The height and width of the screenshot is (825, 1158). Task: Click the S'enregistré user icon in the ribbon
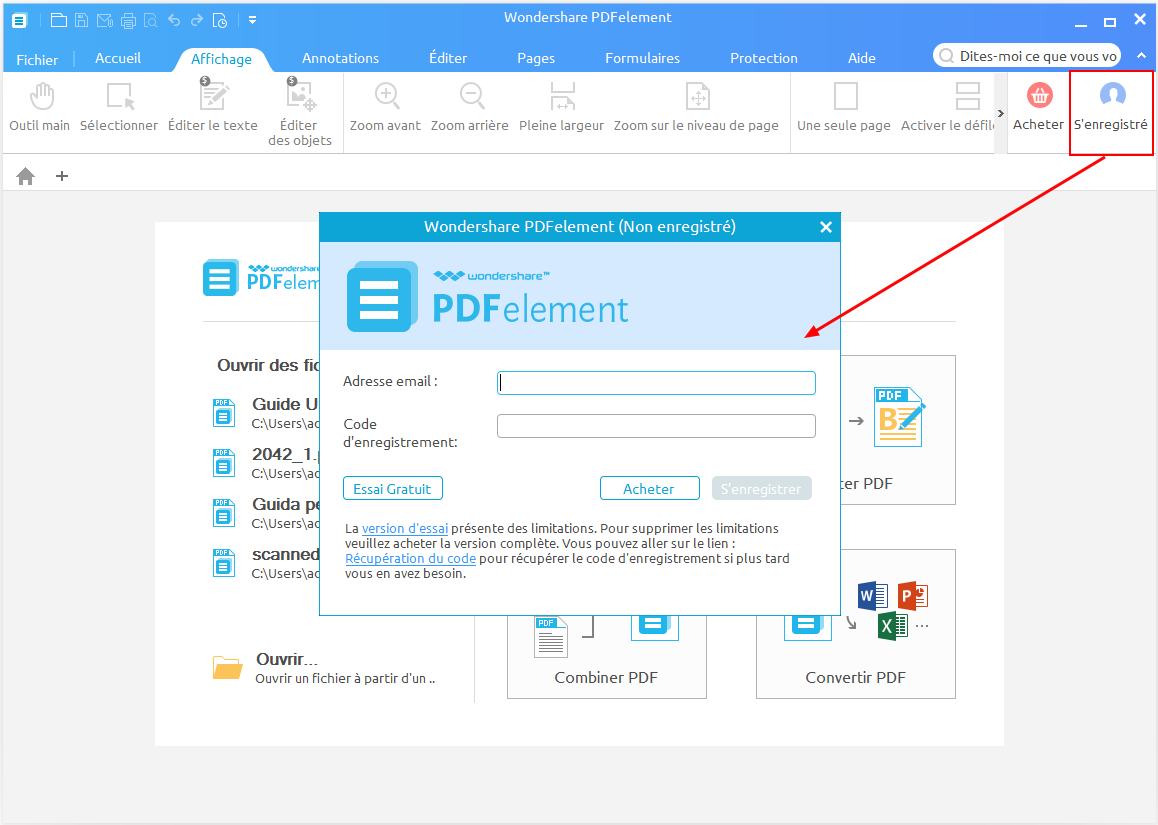1111,108
